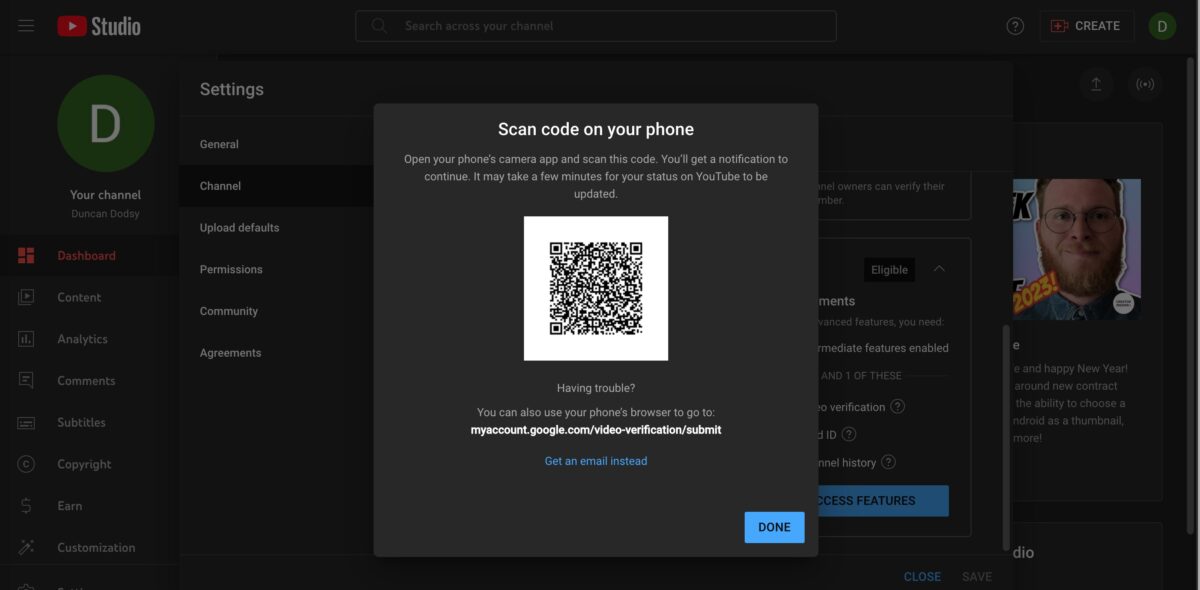Click the DONE button in dialog
The width and height of the screenshot is (1200, 590).
774,527
